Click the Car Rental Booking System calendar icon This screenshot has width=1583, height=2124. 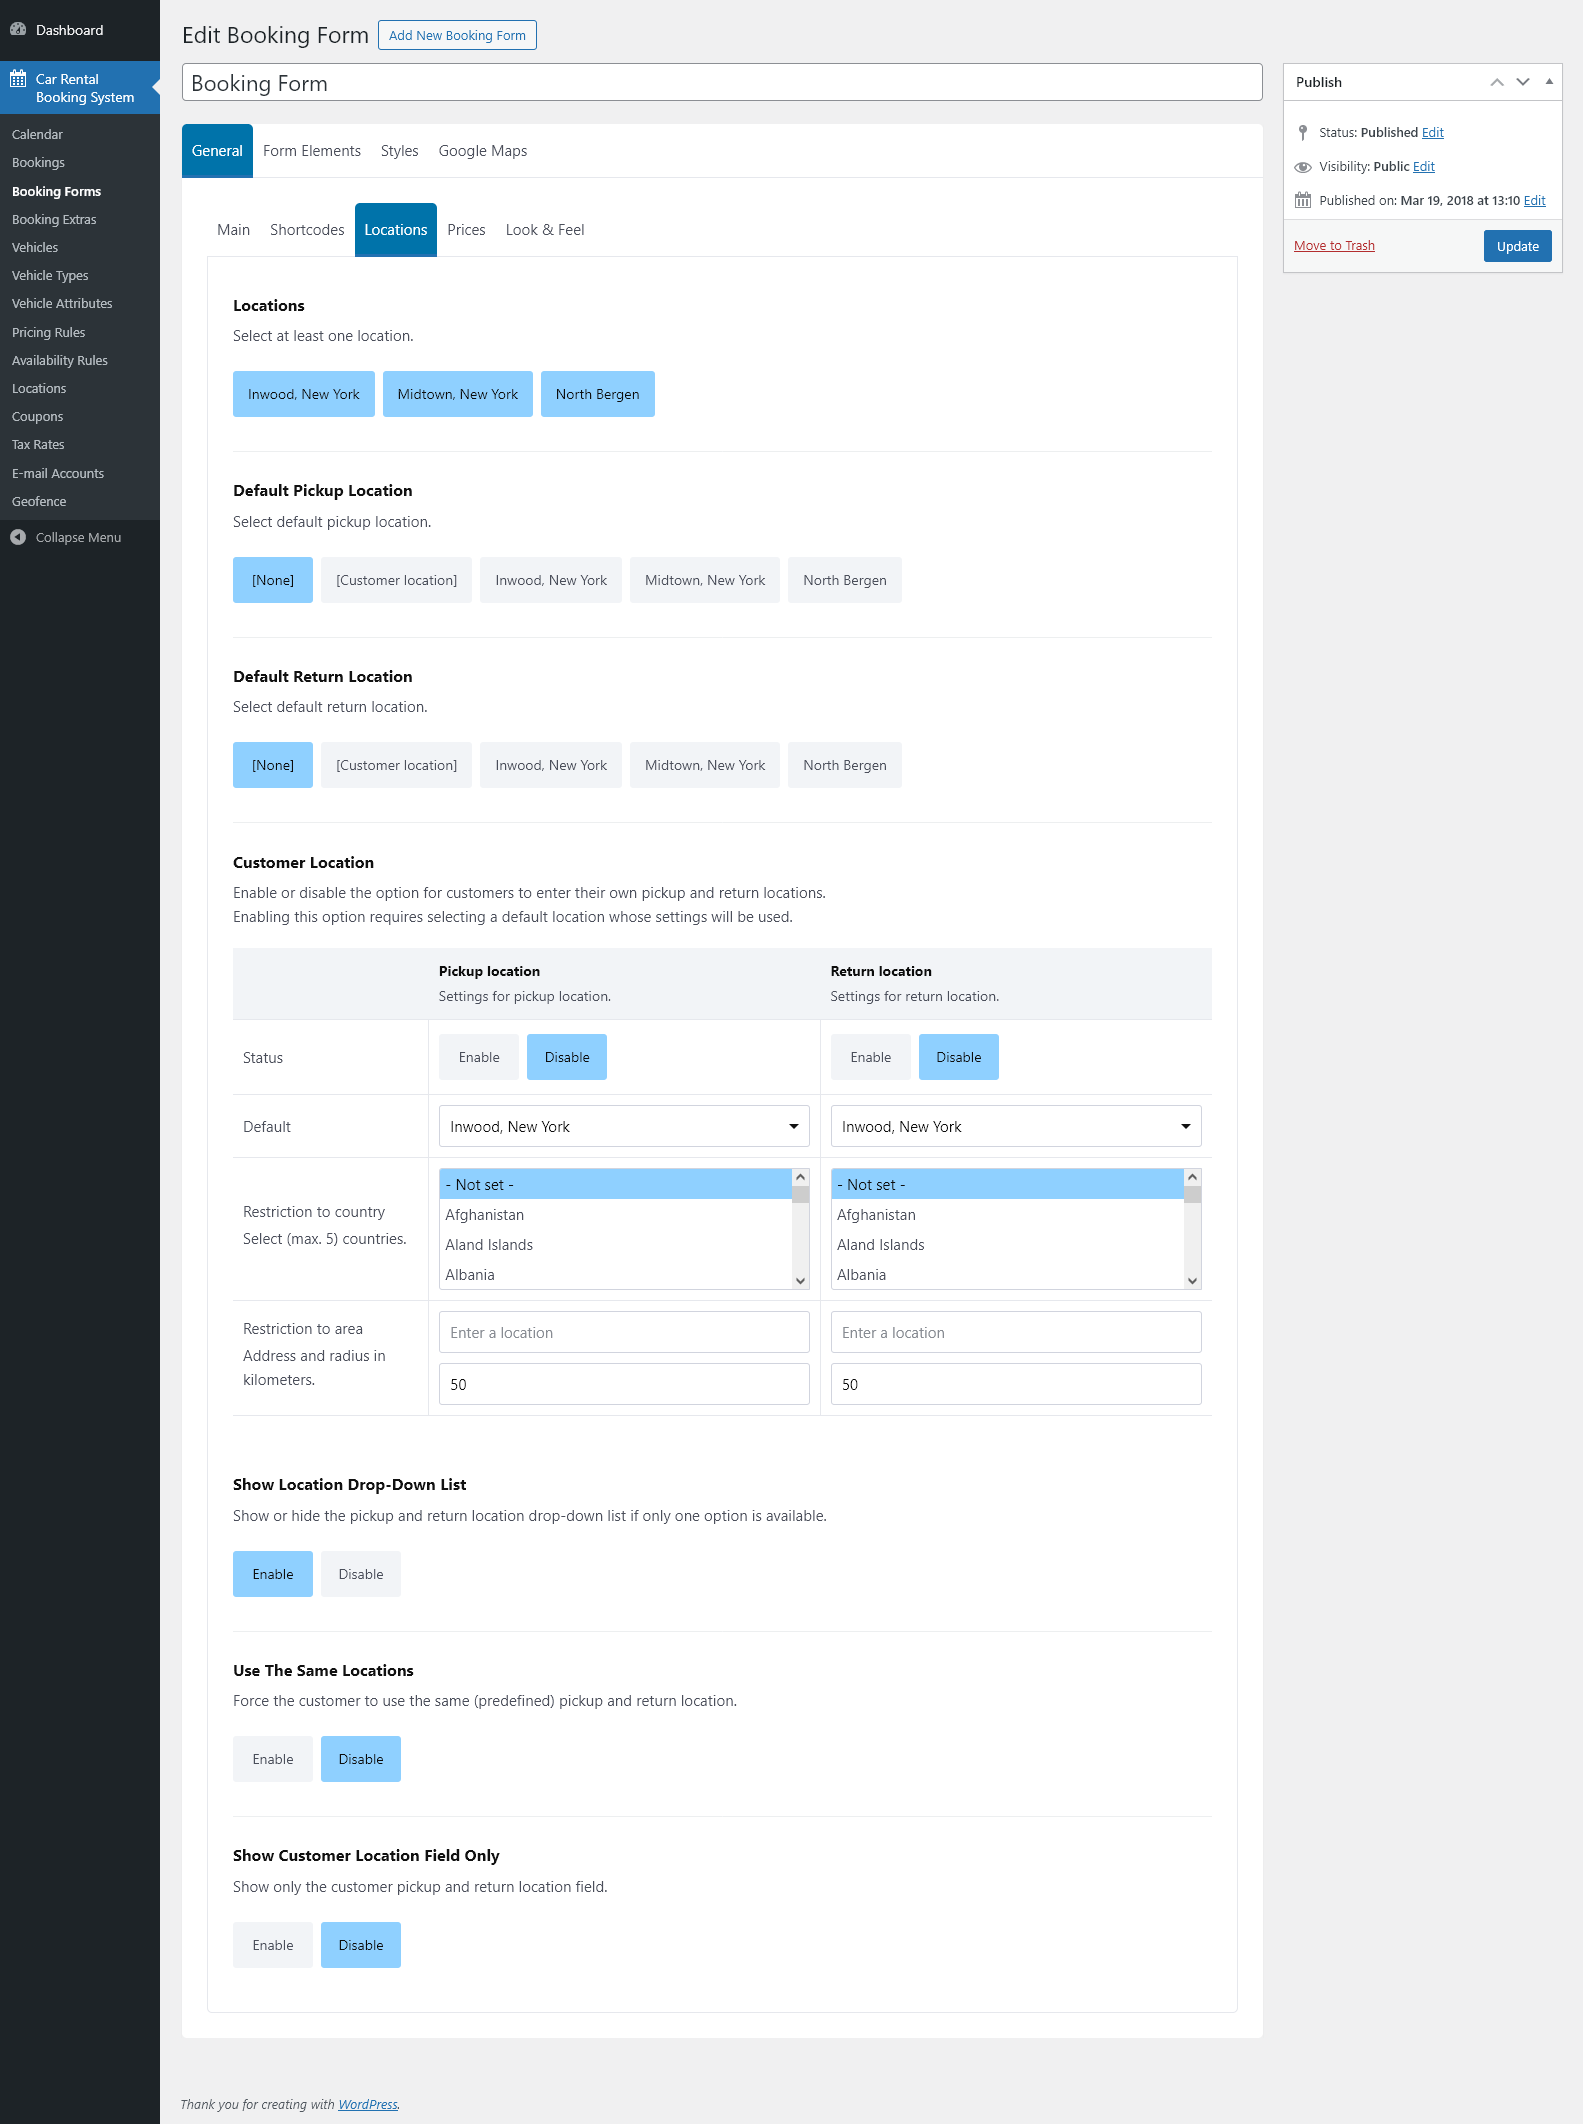coord(18,79)
